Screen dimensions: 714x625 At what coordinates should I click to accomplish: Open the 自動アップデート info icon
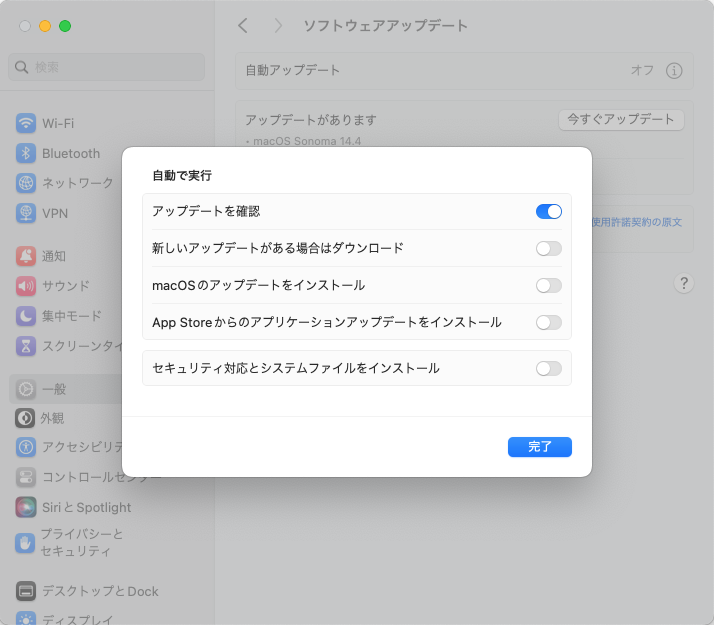674,71
